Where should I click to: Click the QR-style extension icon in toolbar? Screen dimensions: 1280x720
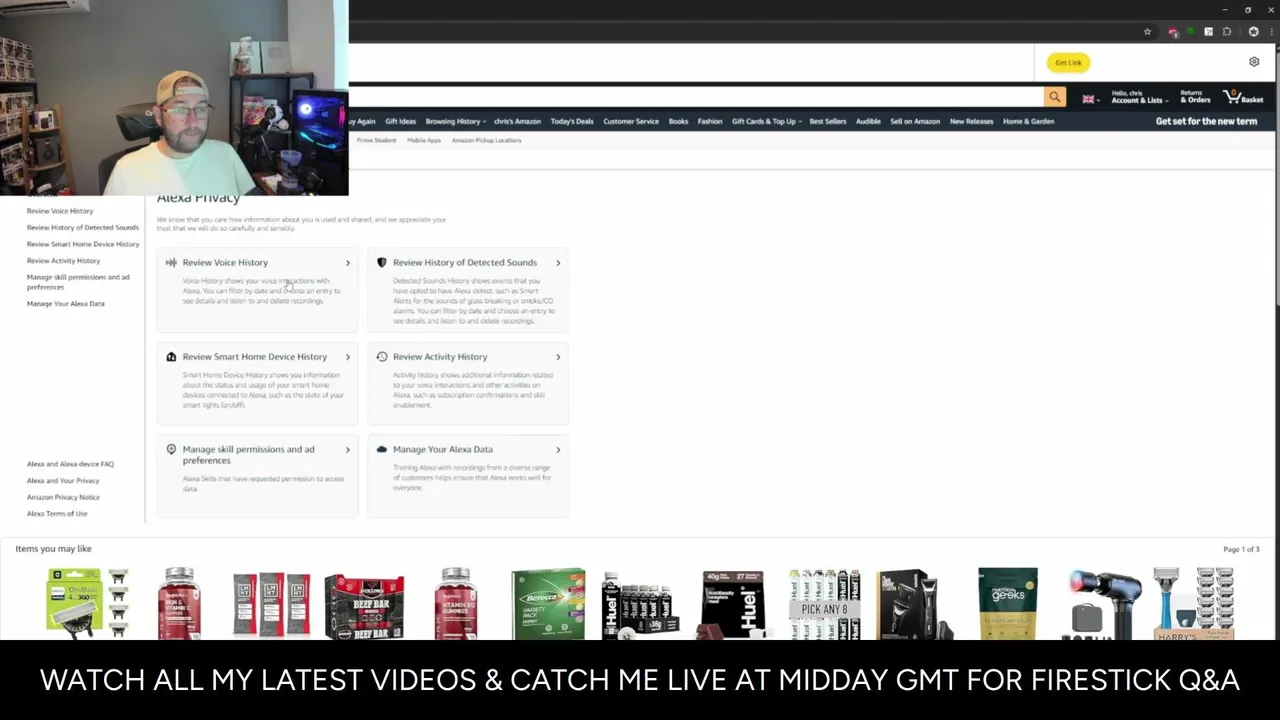click(1208, 32)
